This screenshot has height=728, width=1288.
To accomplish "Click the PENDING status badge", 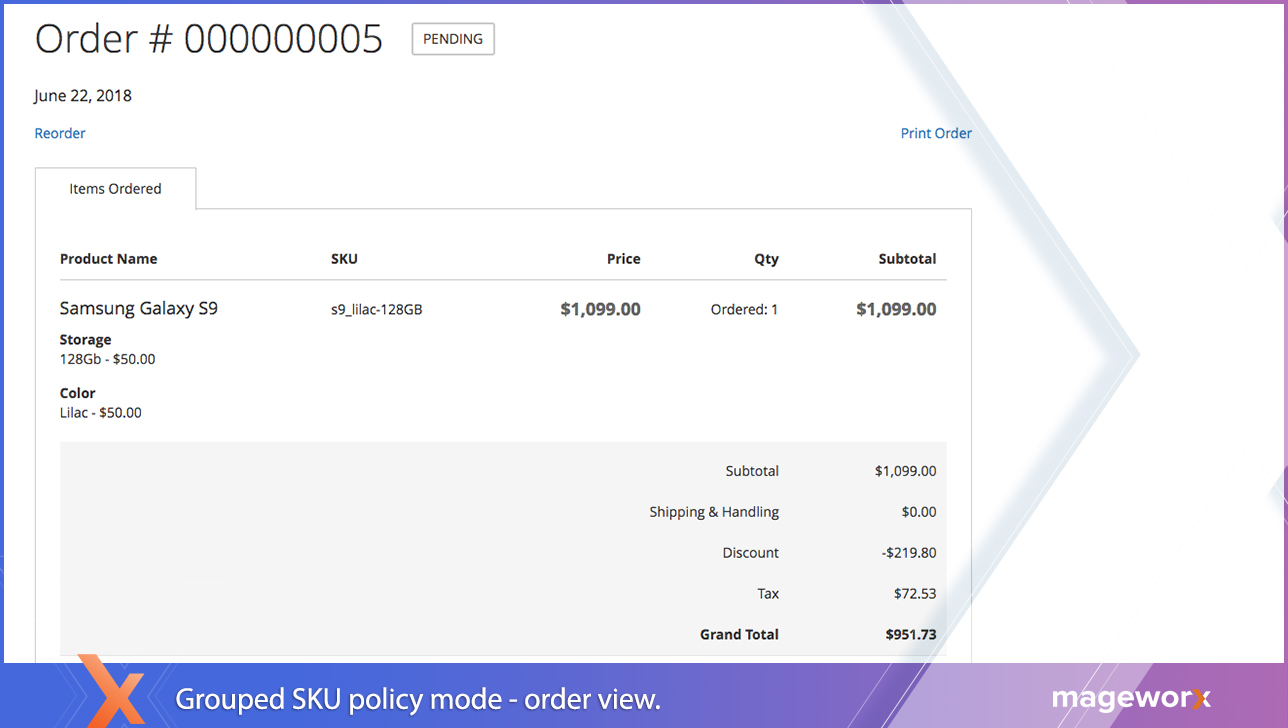I will [452, 39].
